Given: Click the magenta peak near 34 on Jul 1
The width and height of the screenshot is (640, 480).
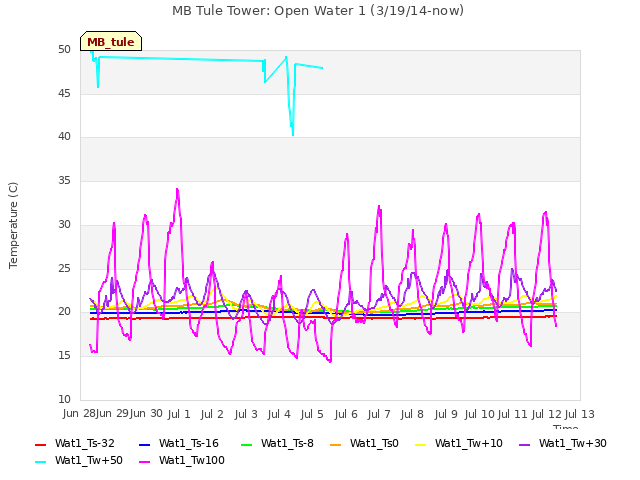Looking at the screenshot, I should [177, 189].
